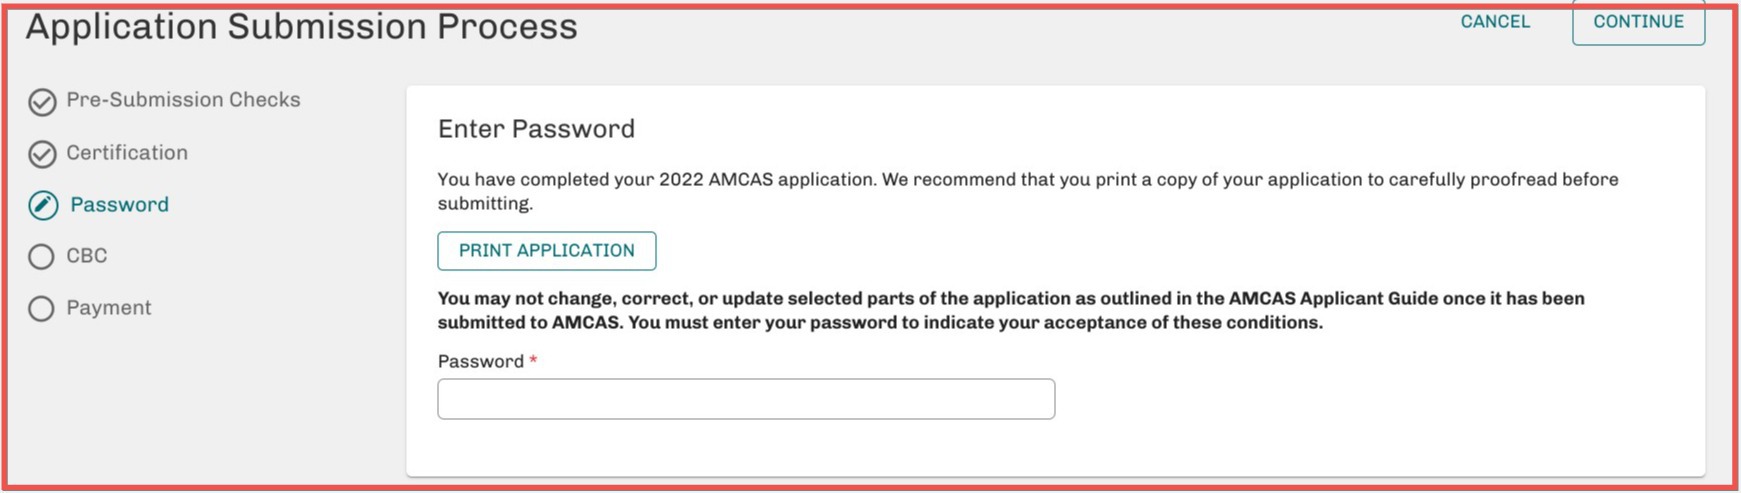Jump to the CBC step label
This screenshot has width=1741, height=493.
[87, 256]
